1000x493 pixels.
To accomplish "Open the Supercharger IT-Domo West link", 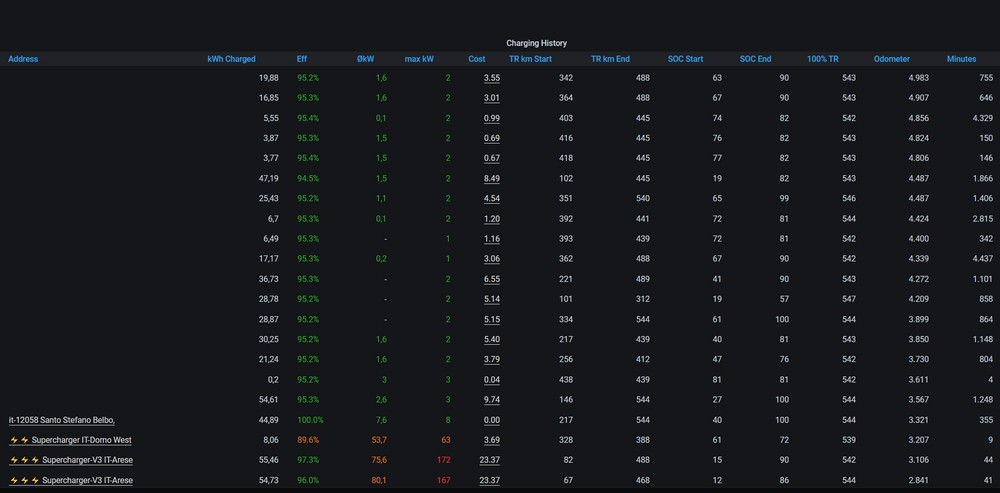I will coord(81,440).
